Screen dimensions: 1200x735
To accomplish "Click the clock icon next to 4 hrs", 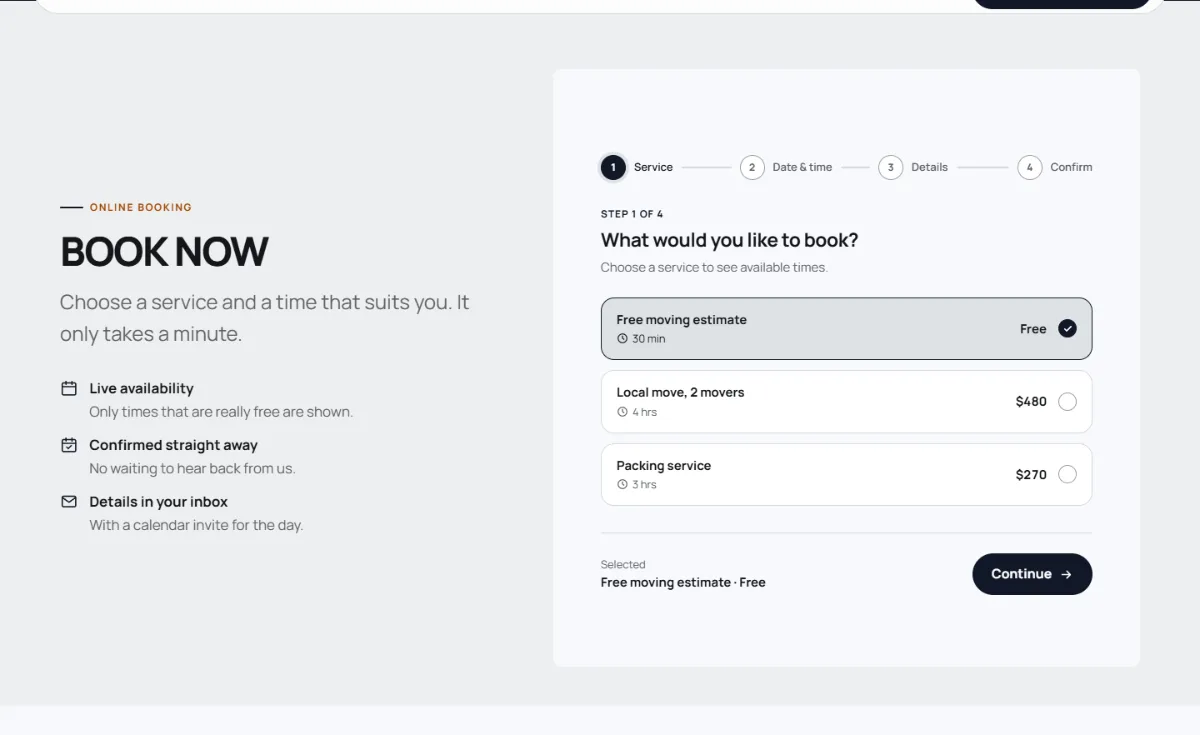I will click(622, 412).
